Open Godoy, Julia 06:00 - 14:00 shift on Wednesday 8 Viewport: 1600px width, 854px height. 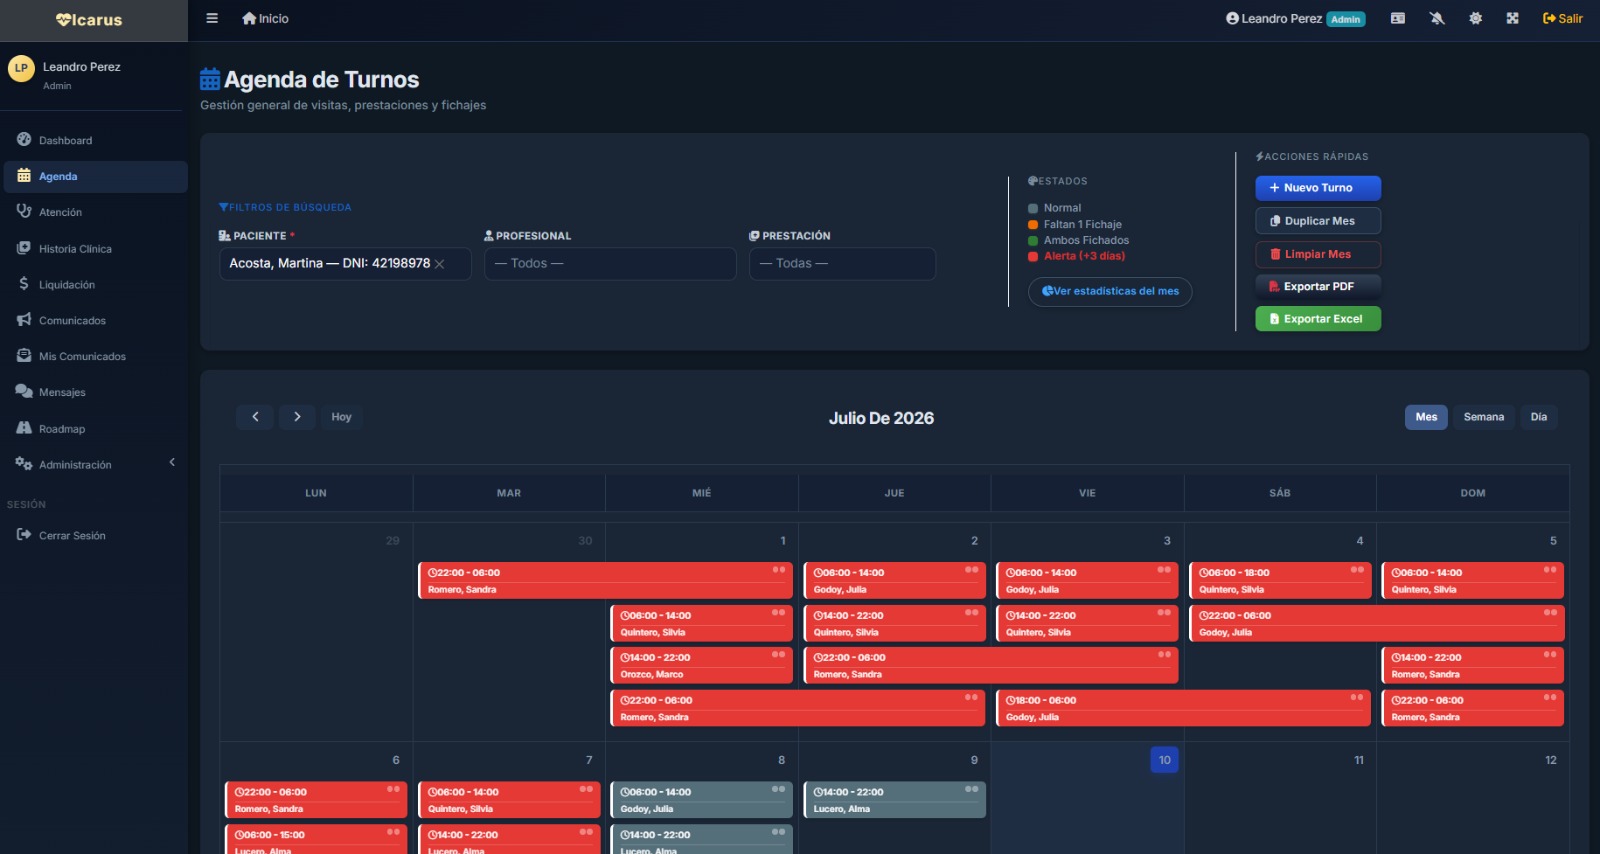click(701, 800)
